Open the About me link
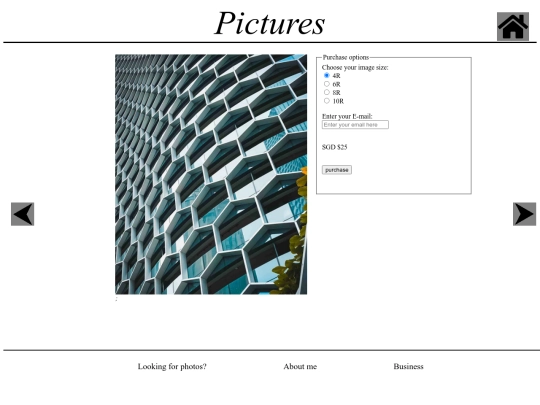540x405 pixels. 300,366
